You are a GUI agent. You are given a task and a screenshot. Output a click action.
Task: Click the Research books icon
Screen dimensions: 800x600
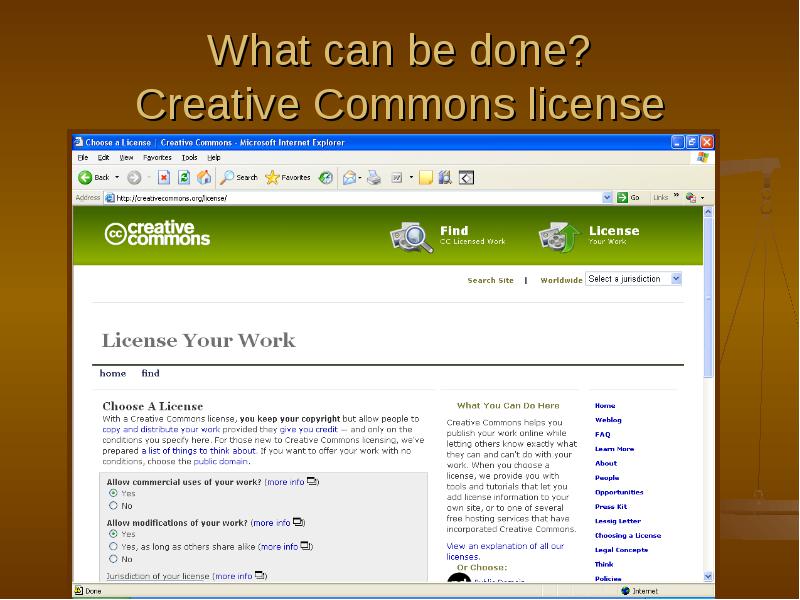click(445, 177)
